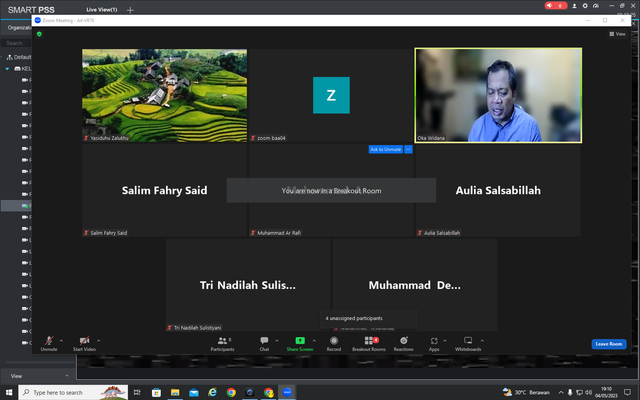Open the Windows Start menu

pyautogui.click(x=9, y=392)
